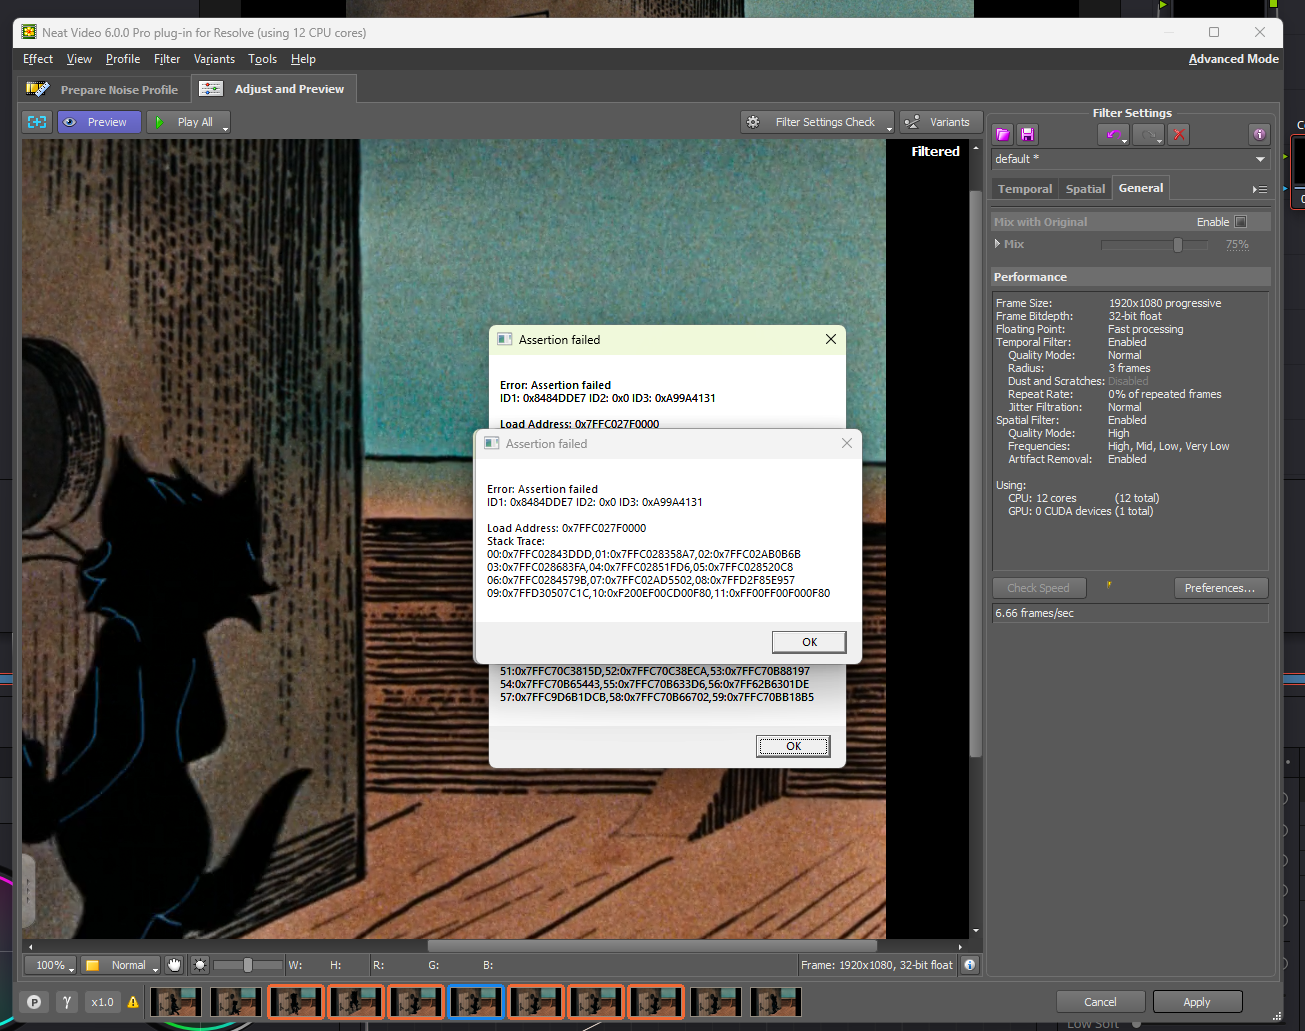Click the brightness slider under the viewer
Viewport: 1305px width, 1031px height.
248,965
